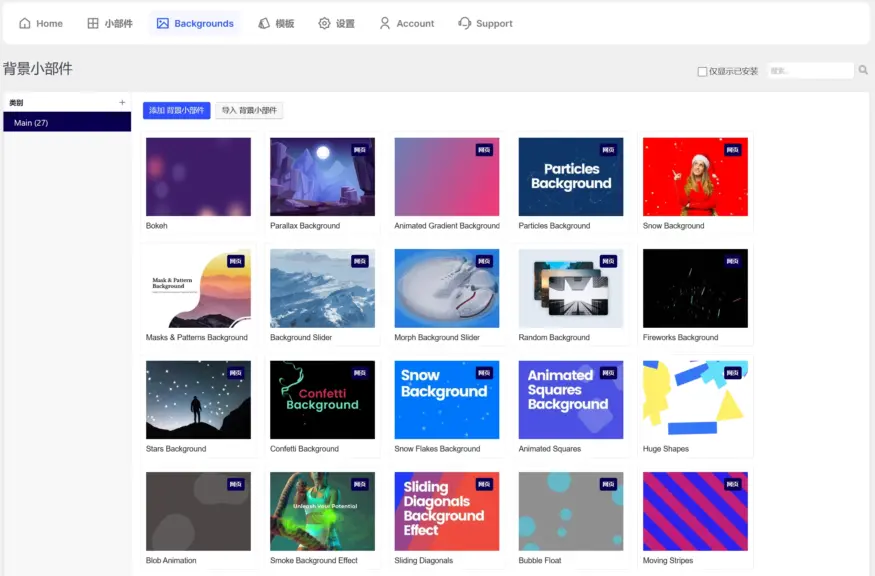Click the Account person icon

click(x=385, y=23)
